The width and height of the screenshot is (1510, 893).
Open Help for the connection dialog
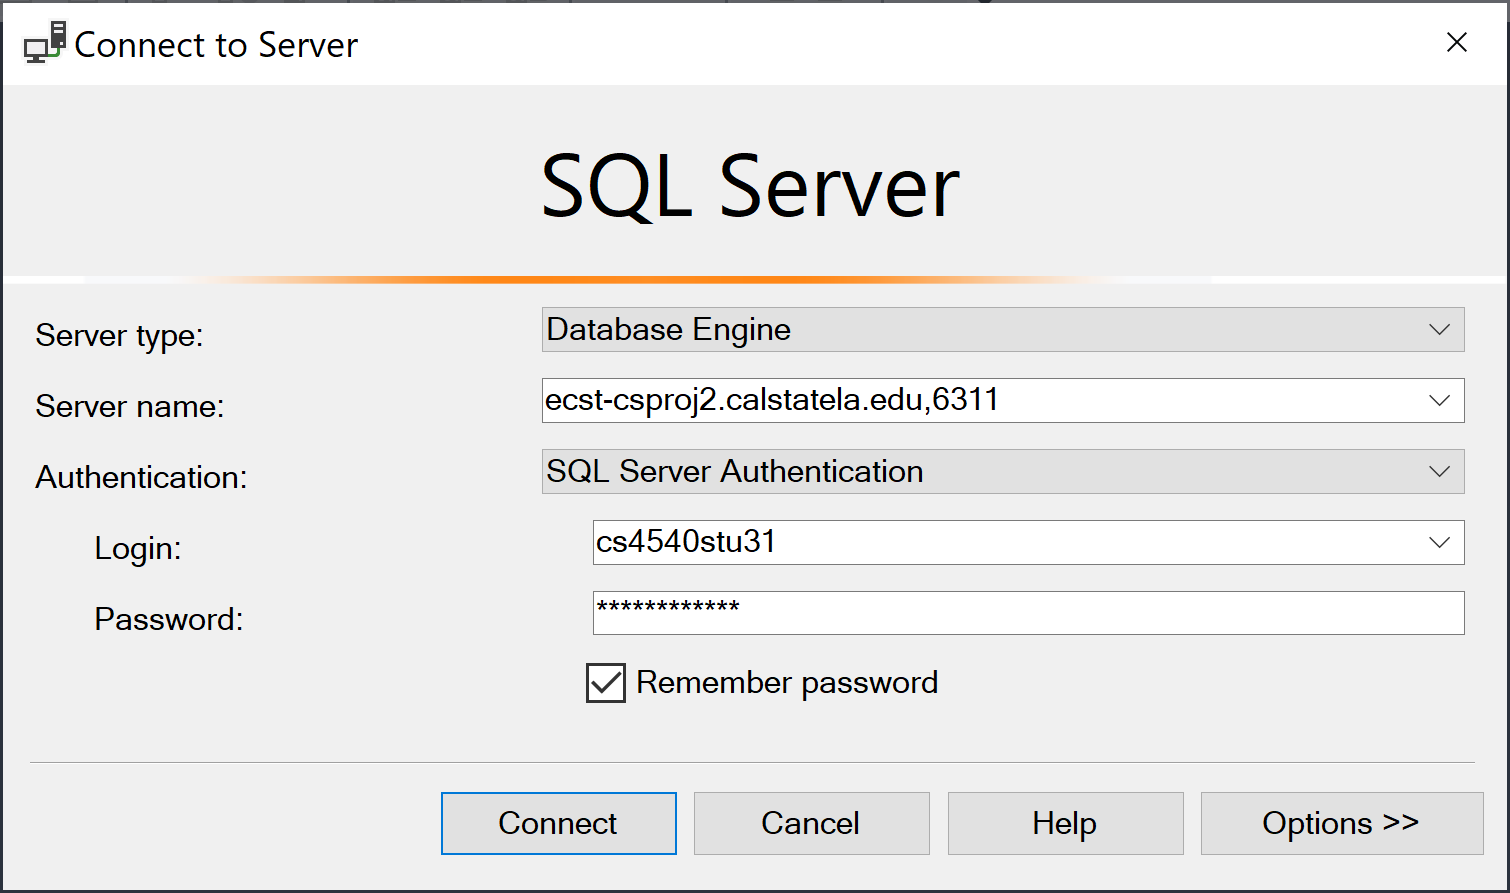(x=1065, y=823)
